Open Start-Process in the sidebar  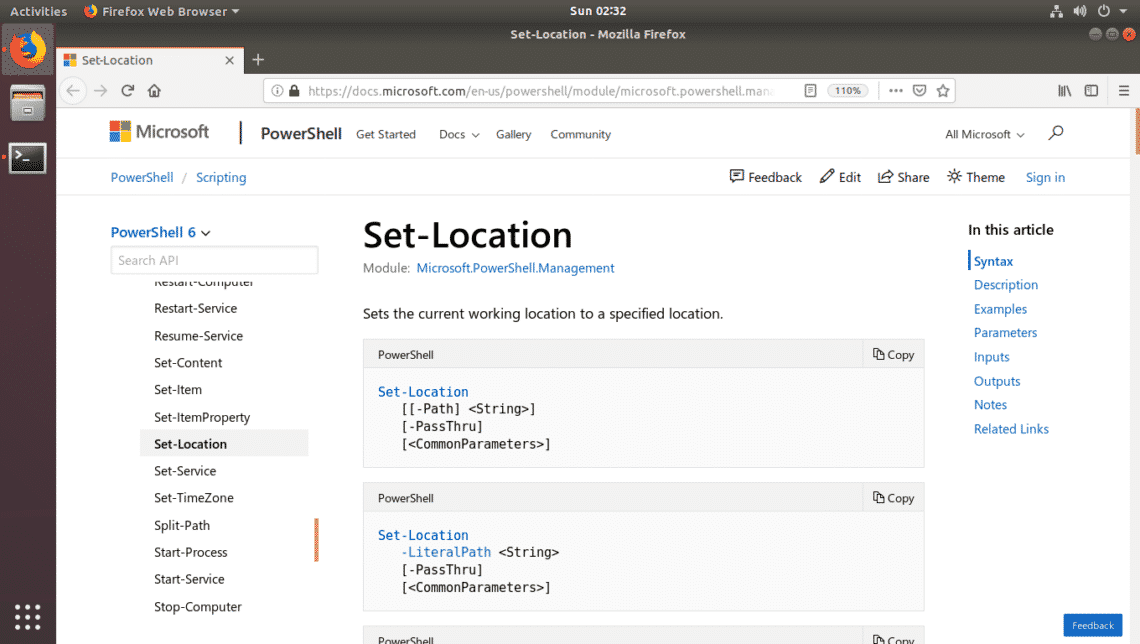[x=190, y=552]
